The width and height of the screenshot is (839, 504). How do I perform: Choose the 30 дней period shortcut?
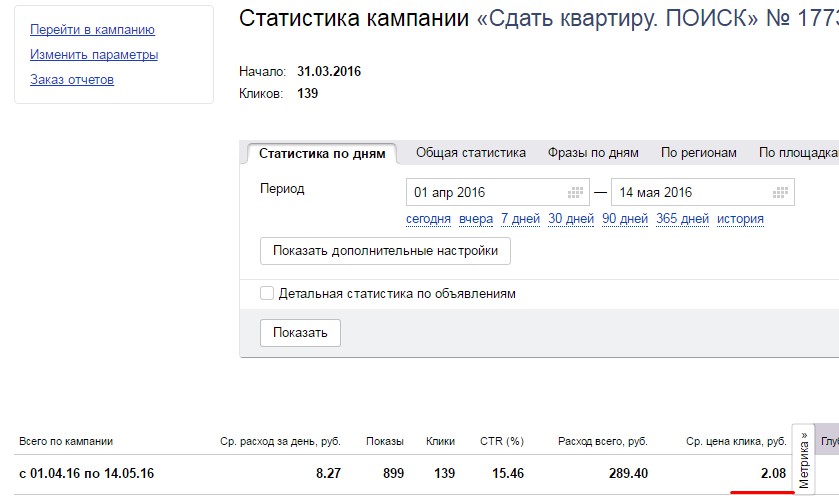(x=571, y=219)
